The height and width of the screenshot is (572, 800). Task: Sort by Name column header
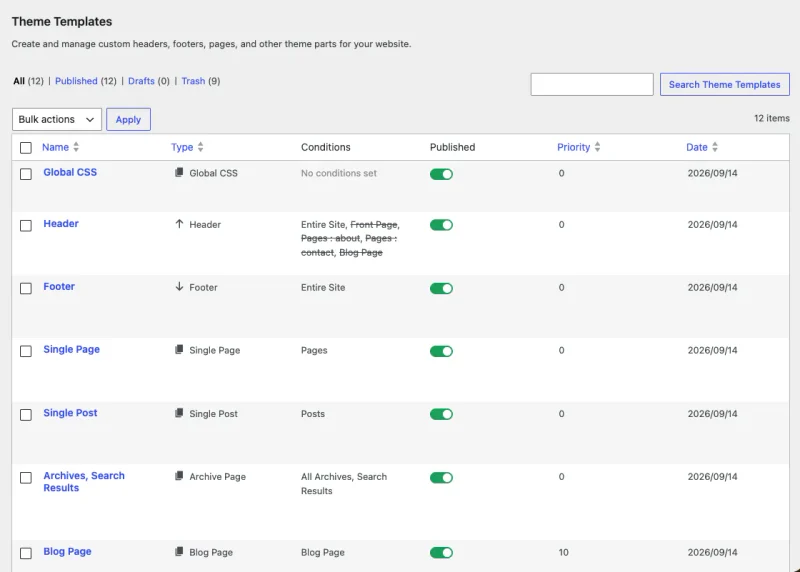coord(55,147)
